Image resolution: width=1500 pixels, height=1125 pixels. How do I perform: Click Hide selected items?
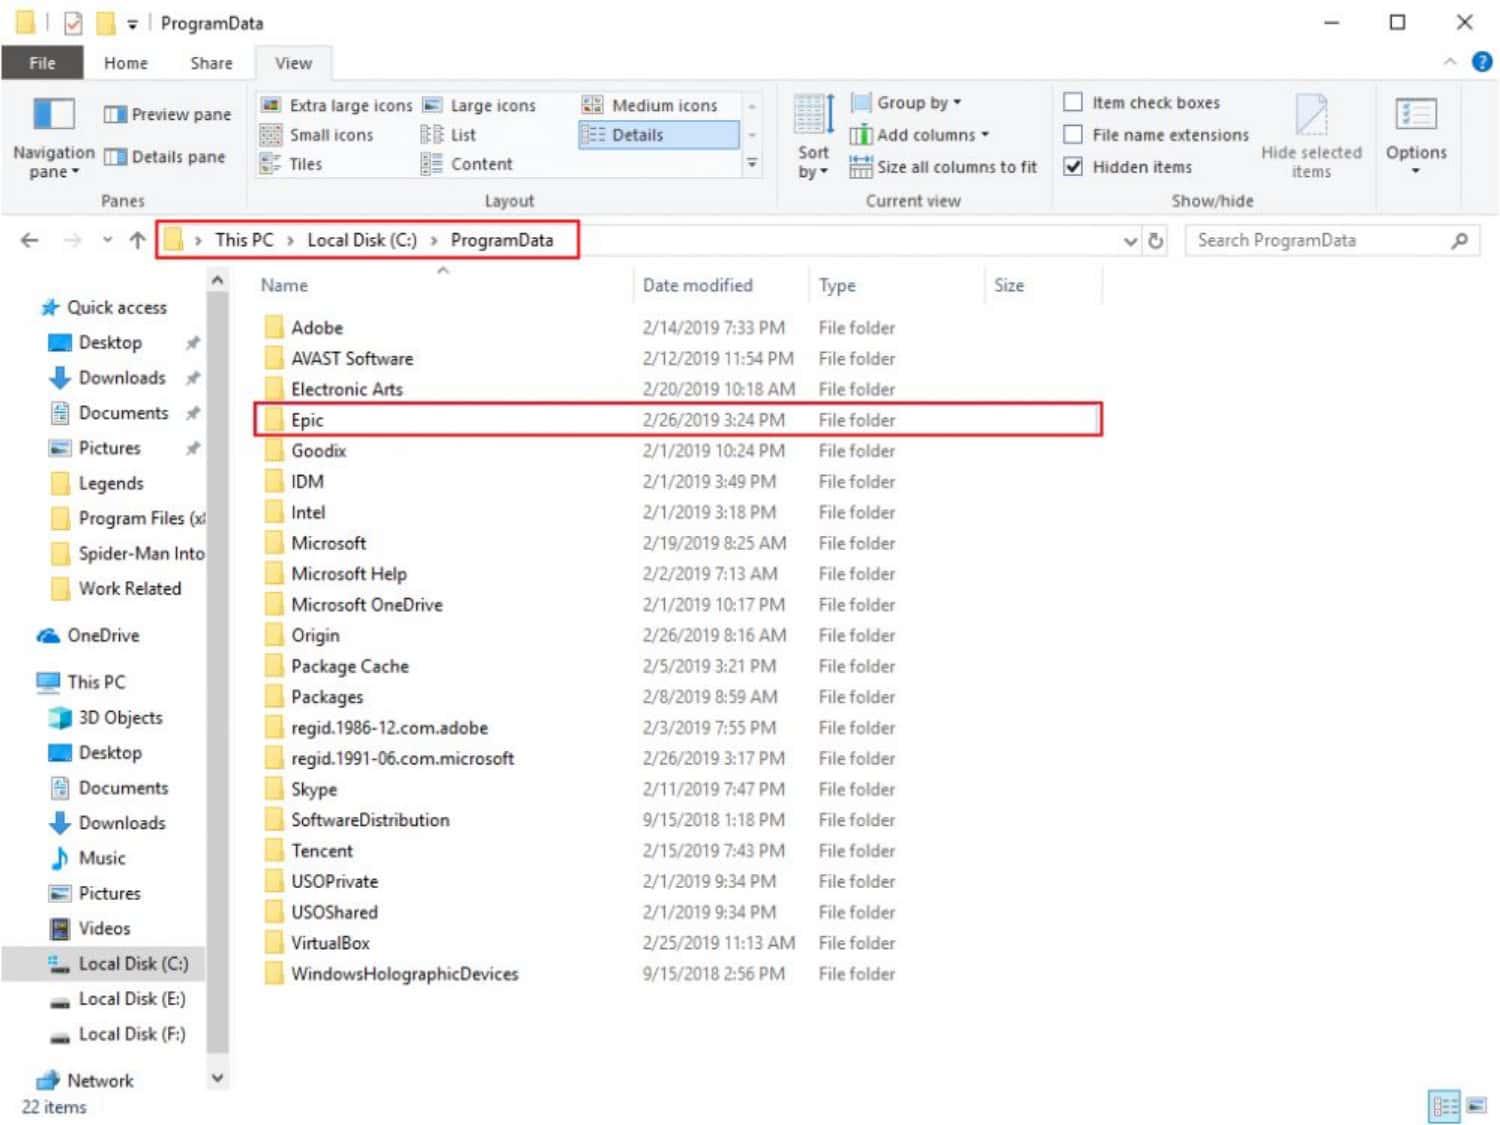pos(1311,137)
